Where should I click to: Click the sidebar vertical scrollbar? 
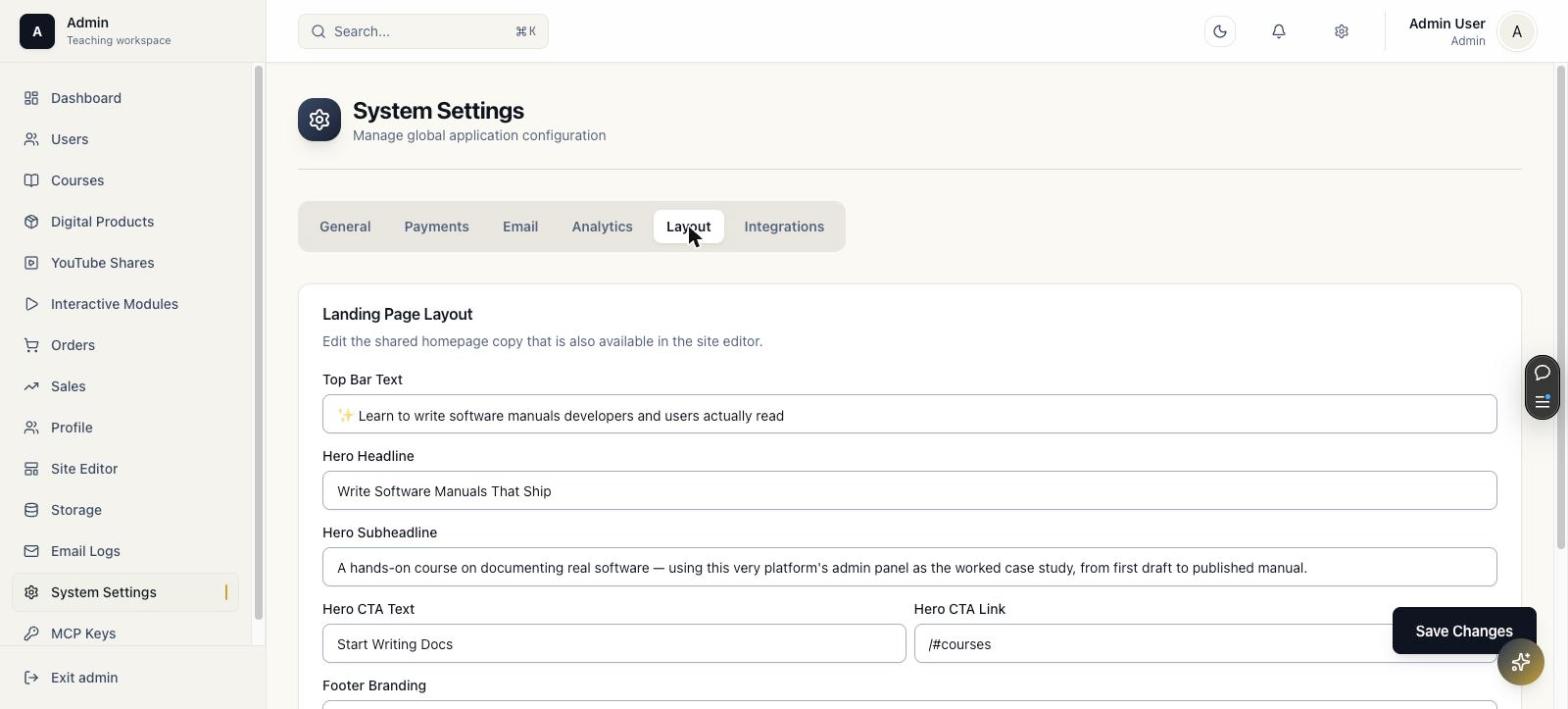pyautogui.click(x=258, y=342)
